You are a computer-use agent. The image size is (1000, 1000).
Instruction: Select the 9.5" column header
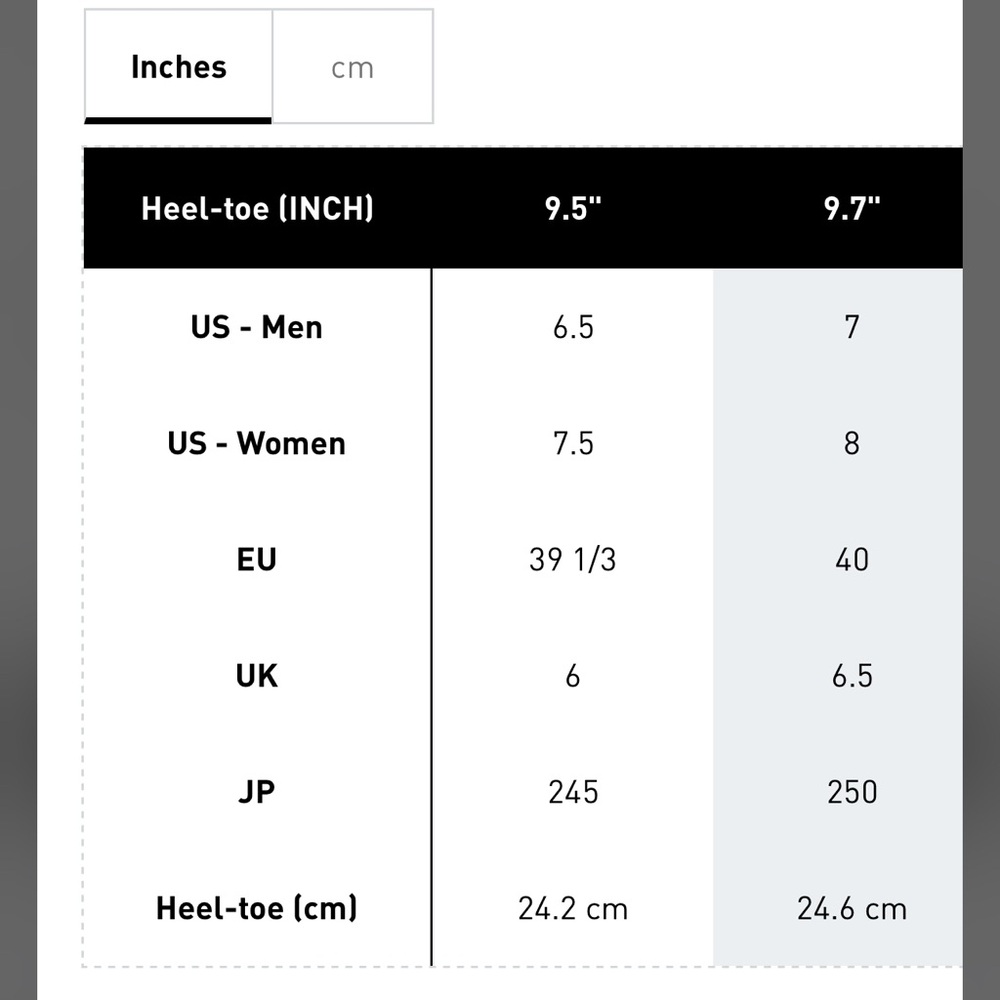pyautogui.click(x=573, y=208)
